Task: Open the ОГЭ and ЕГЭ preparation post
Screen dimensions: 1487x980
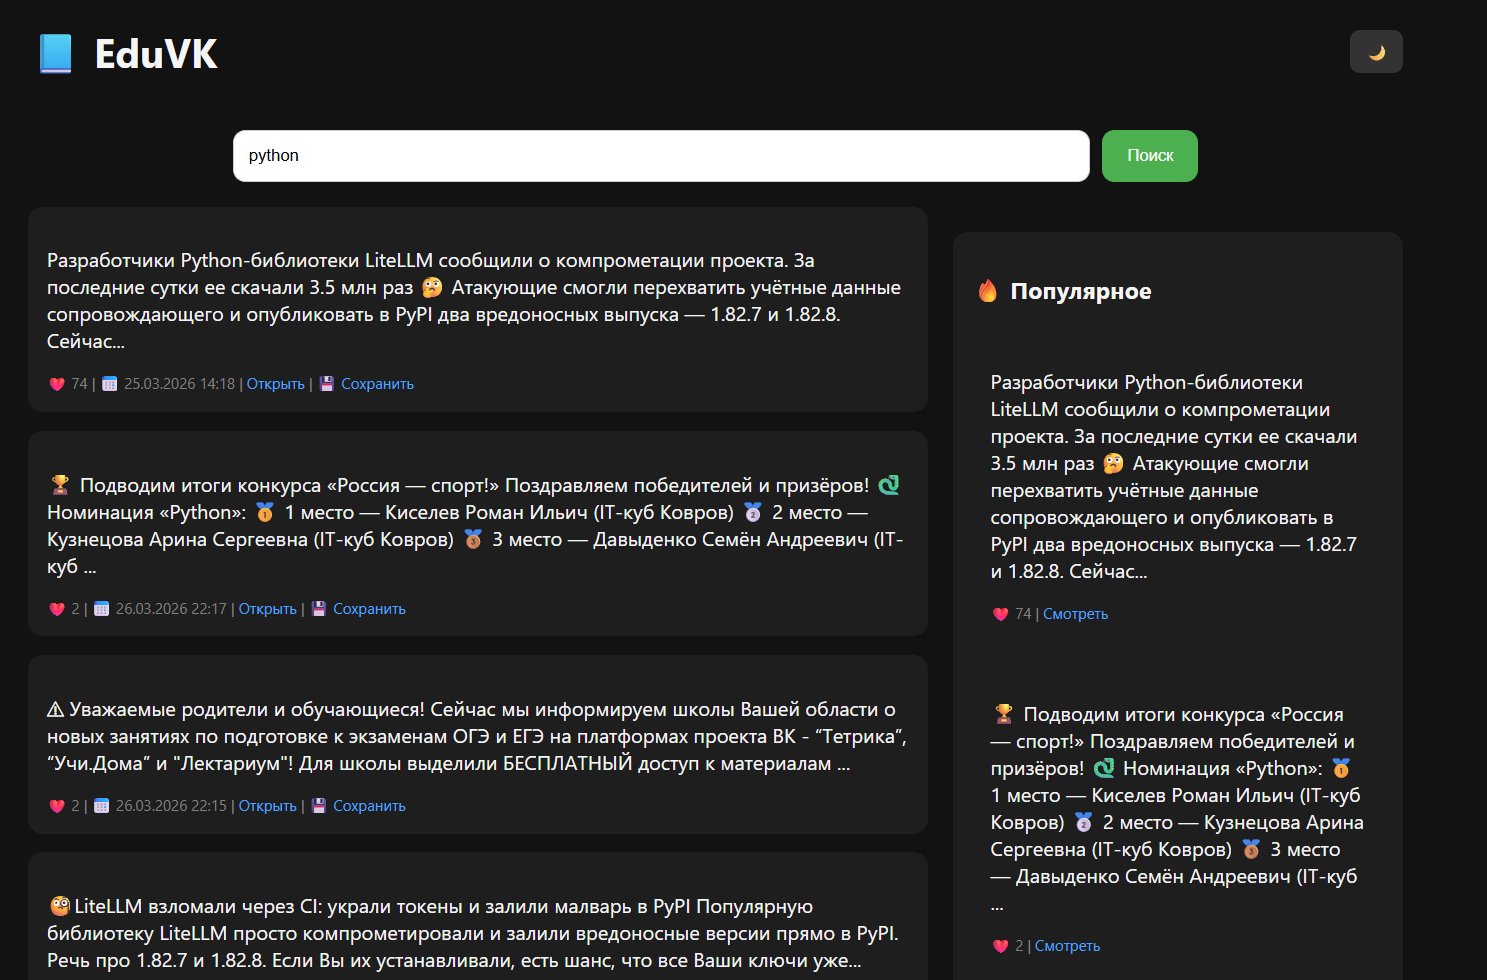Action: (x=267, y=806)
